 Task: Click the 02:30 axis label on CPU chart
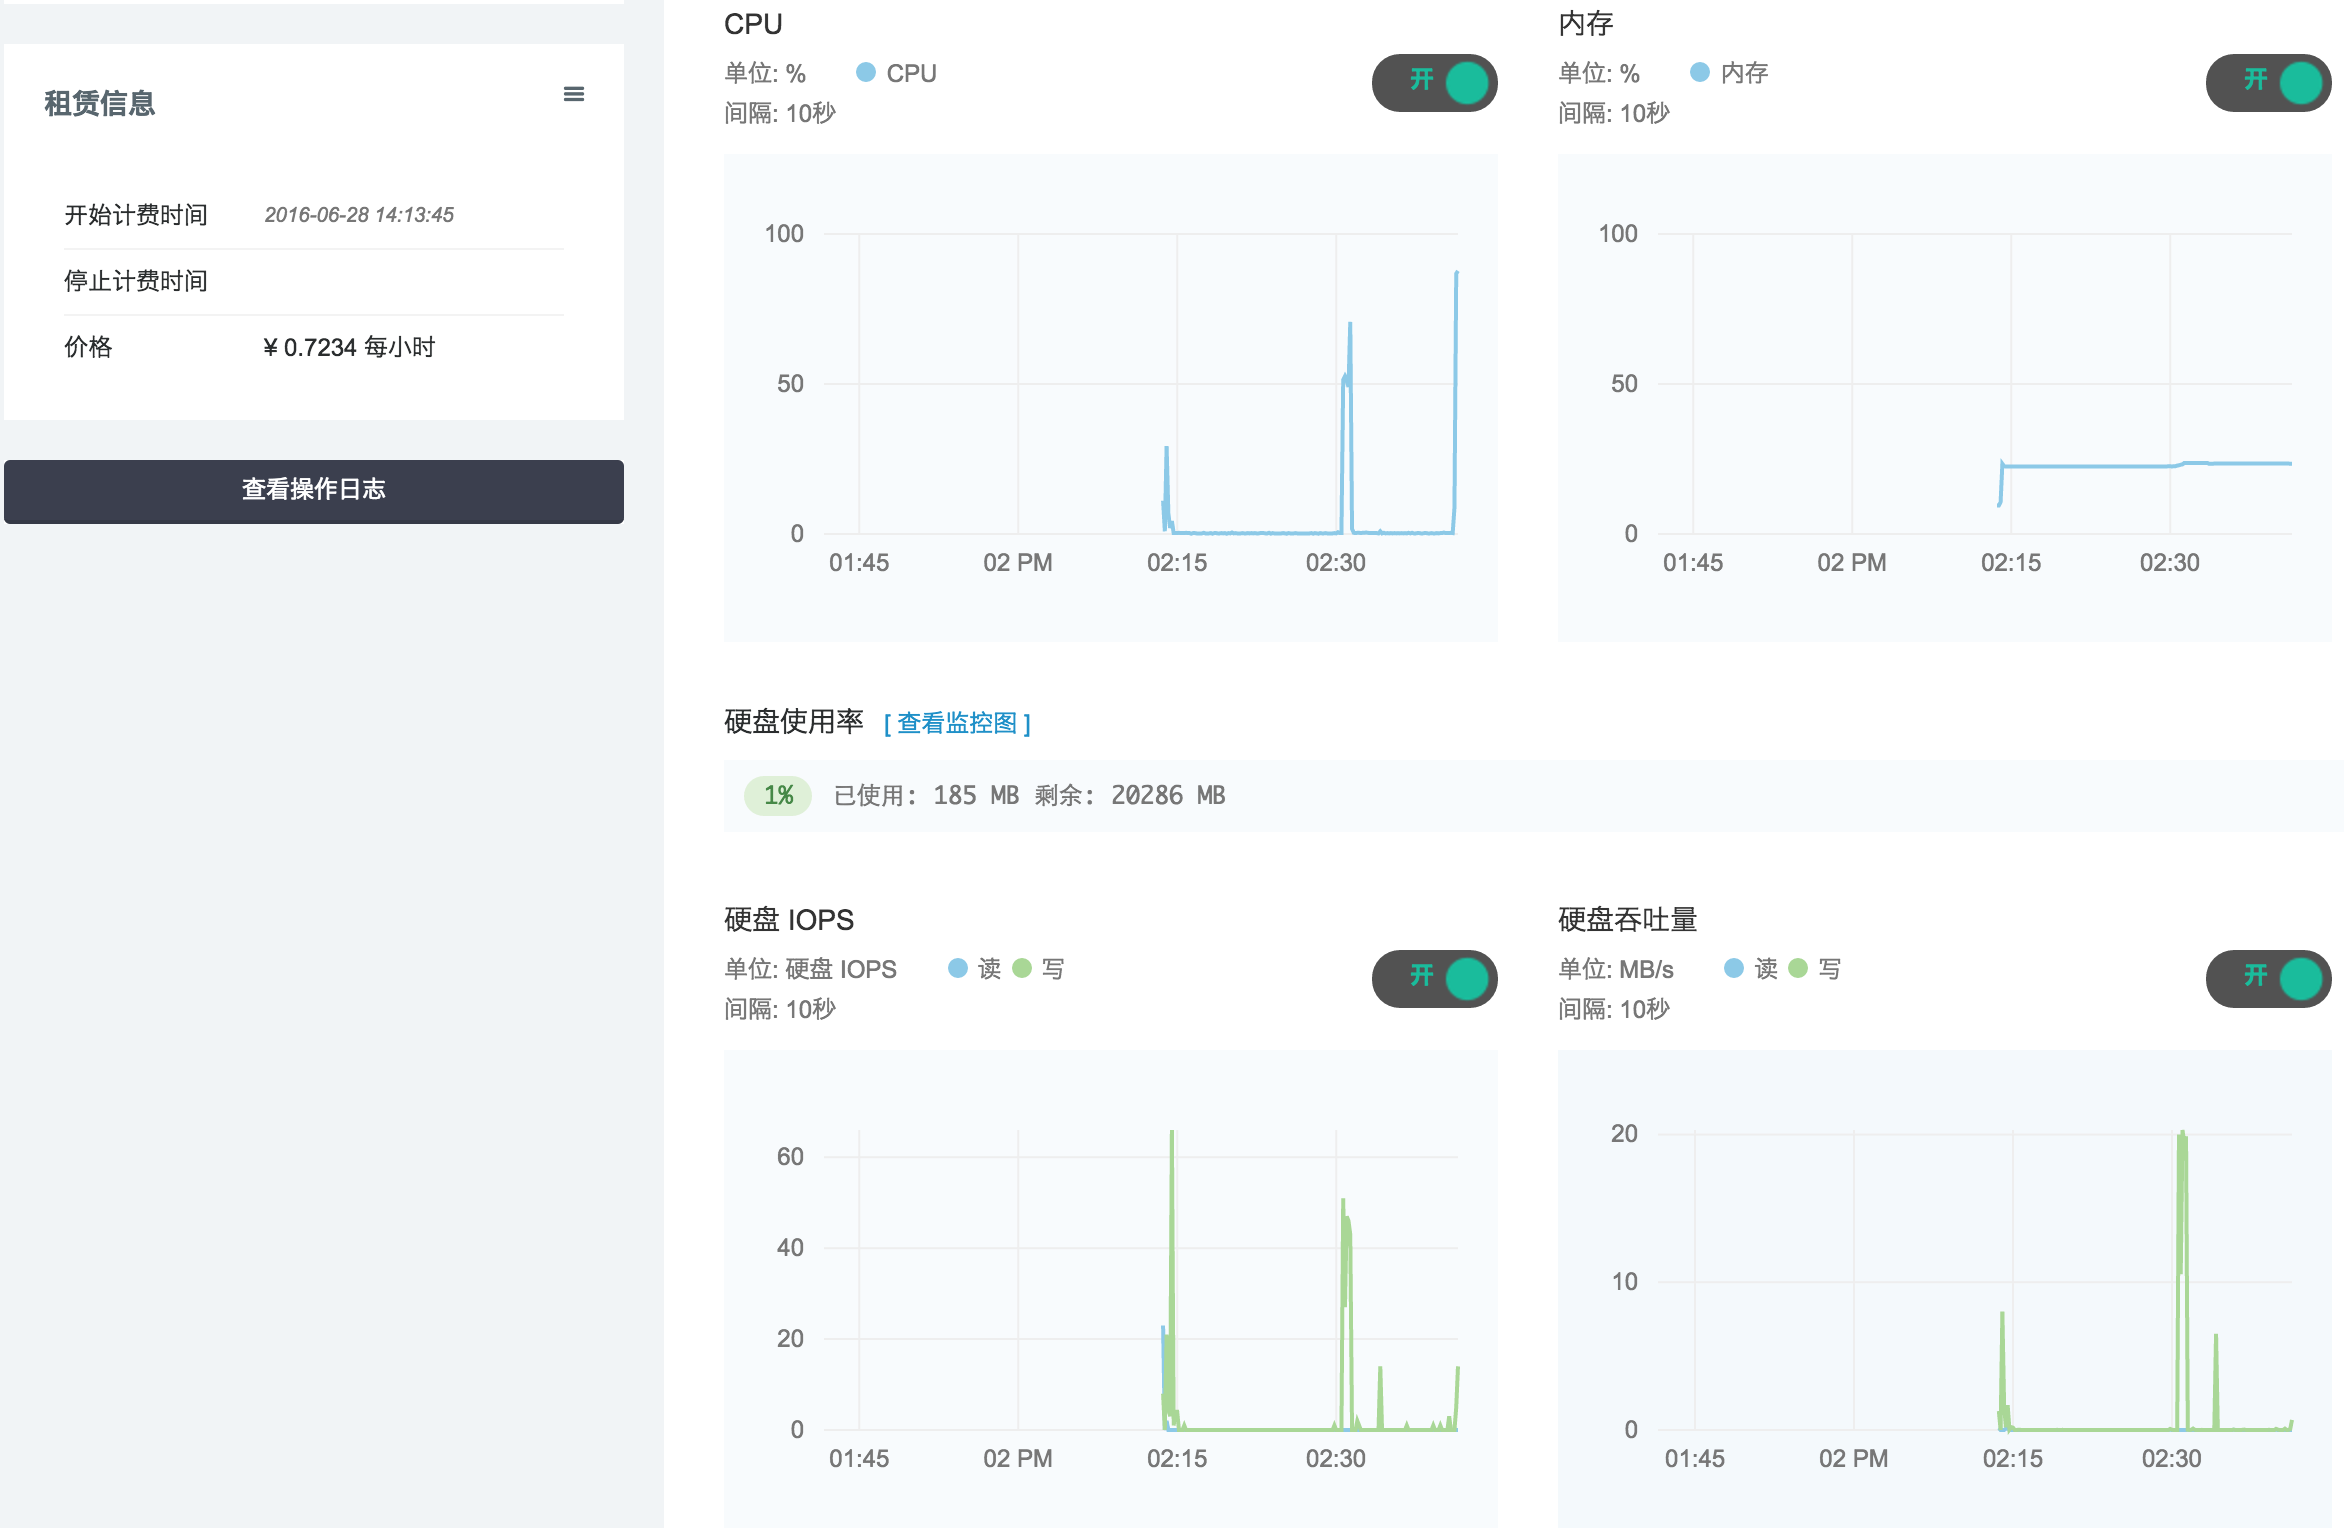point(1336,563)
